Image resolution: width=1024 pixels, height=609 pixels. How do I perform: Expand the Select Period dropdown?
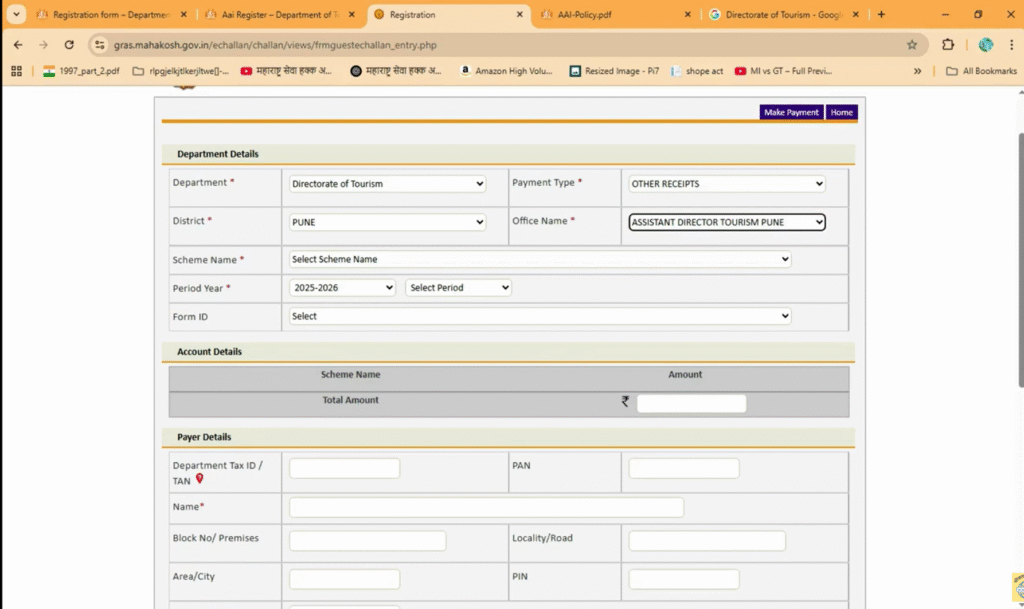pos(458,288)
